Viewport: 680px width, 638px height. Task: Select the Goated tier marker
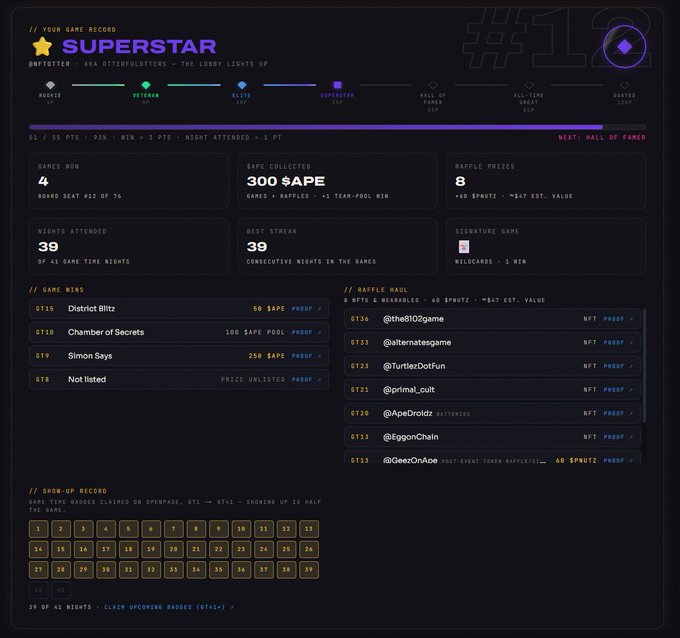click(624, 85)
